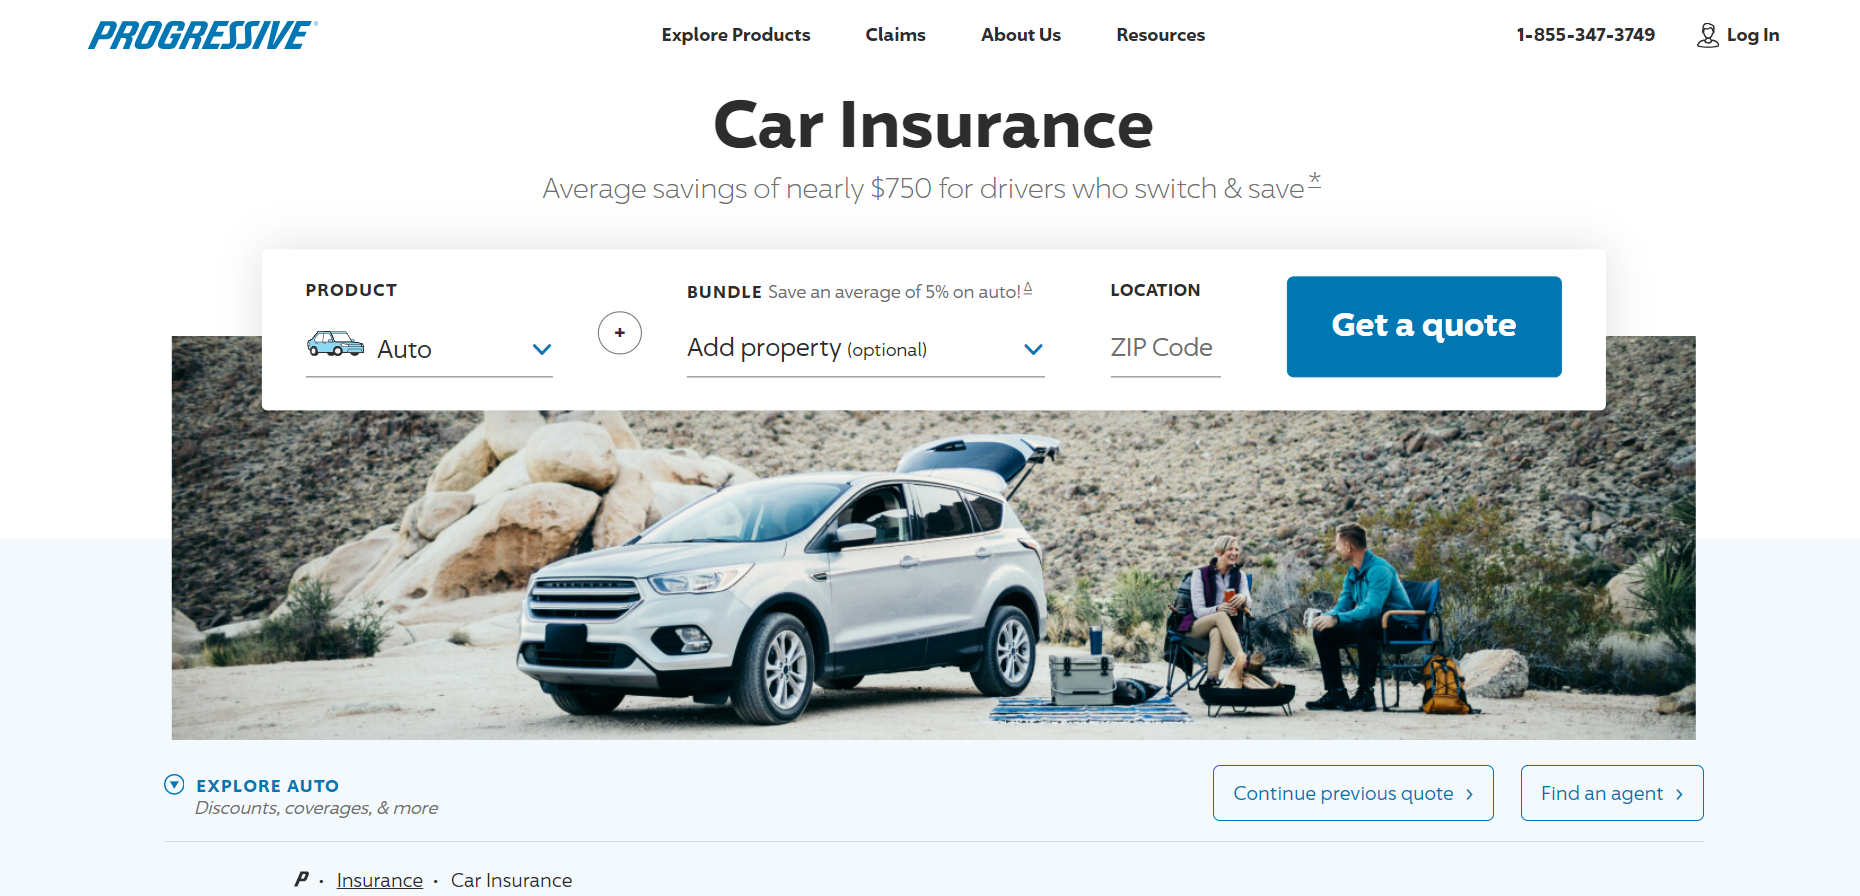1860x896 pixels.
Task: Click the savings asterisk footnote link
Action: click(1315, 180)
